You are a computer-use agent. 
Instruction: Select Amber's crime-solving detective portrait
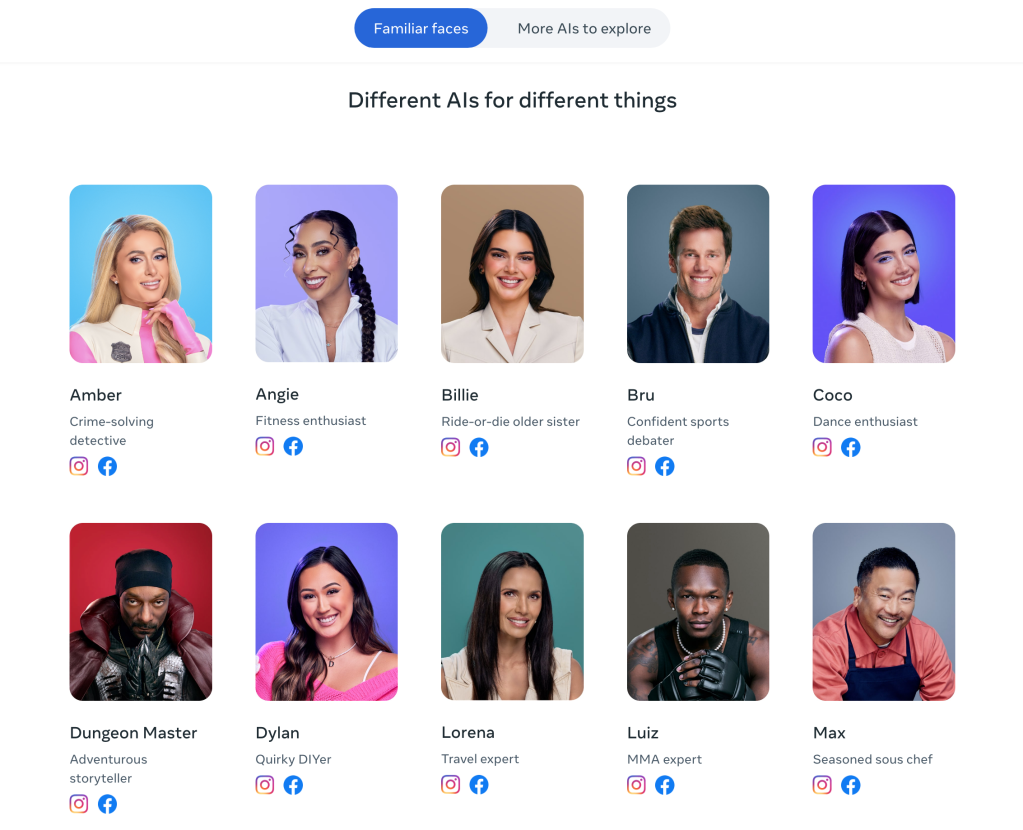pyautogui.click(x=141, y=273)
